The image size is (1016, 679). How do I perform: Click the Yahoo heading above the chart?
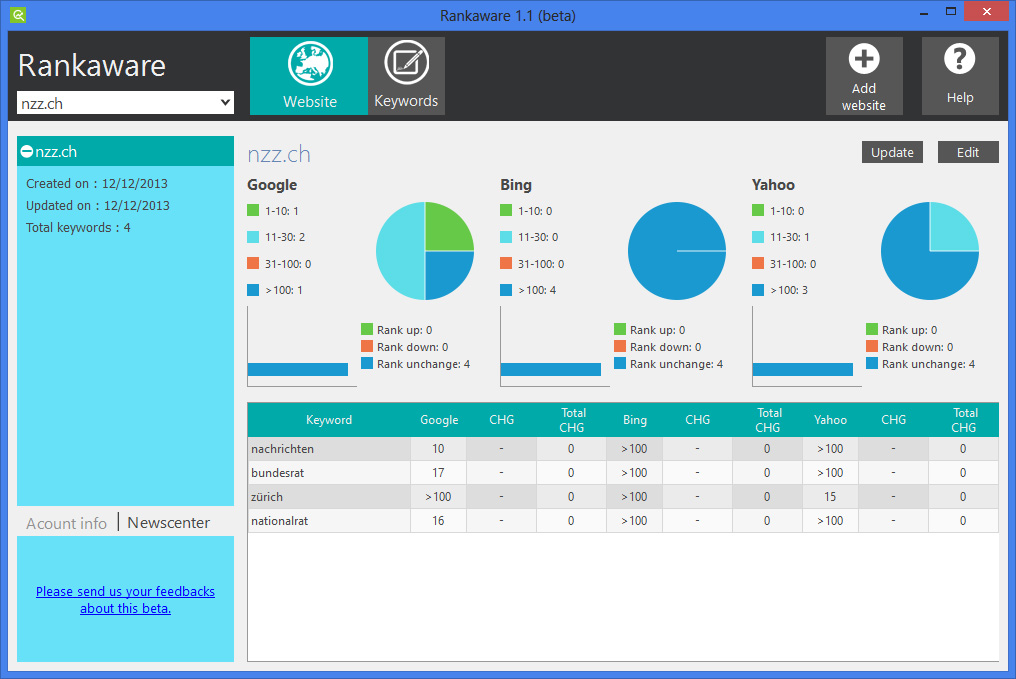(773, 185)
